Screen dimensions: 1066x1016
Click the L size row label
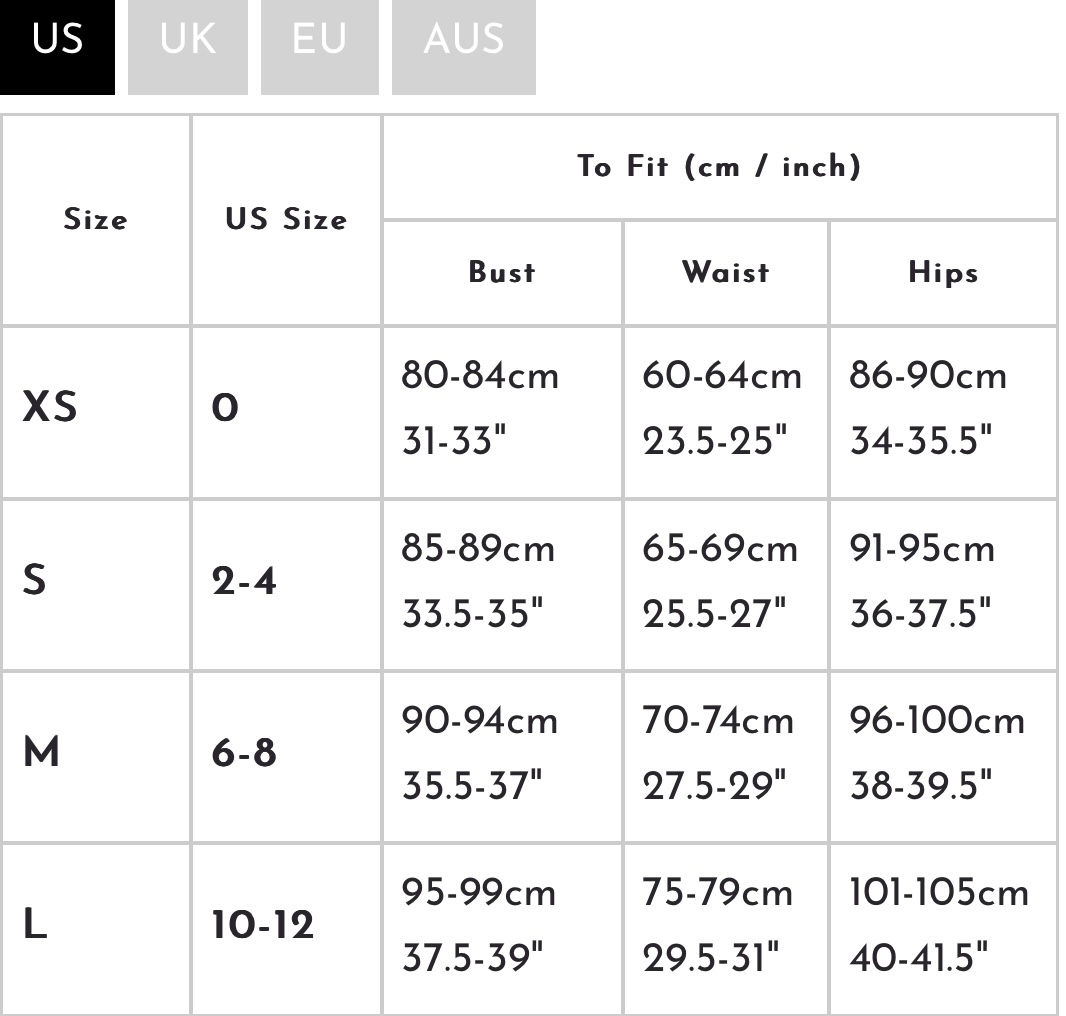[x=35, y=925]
